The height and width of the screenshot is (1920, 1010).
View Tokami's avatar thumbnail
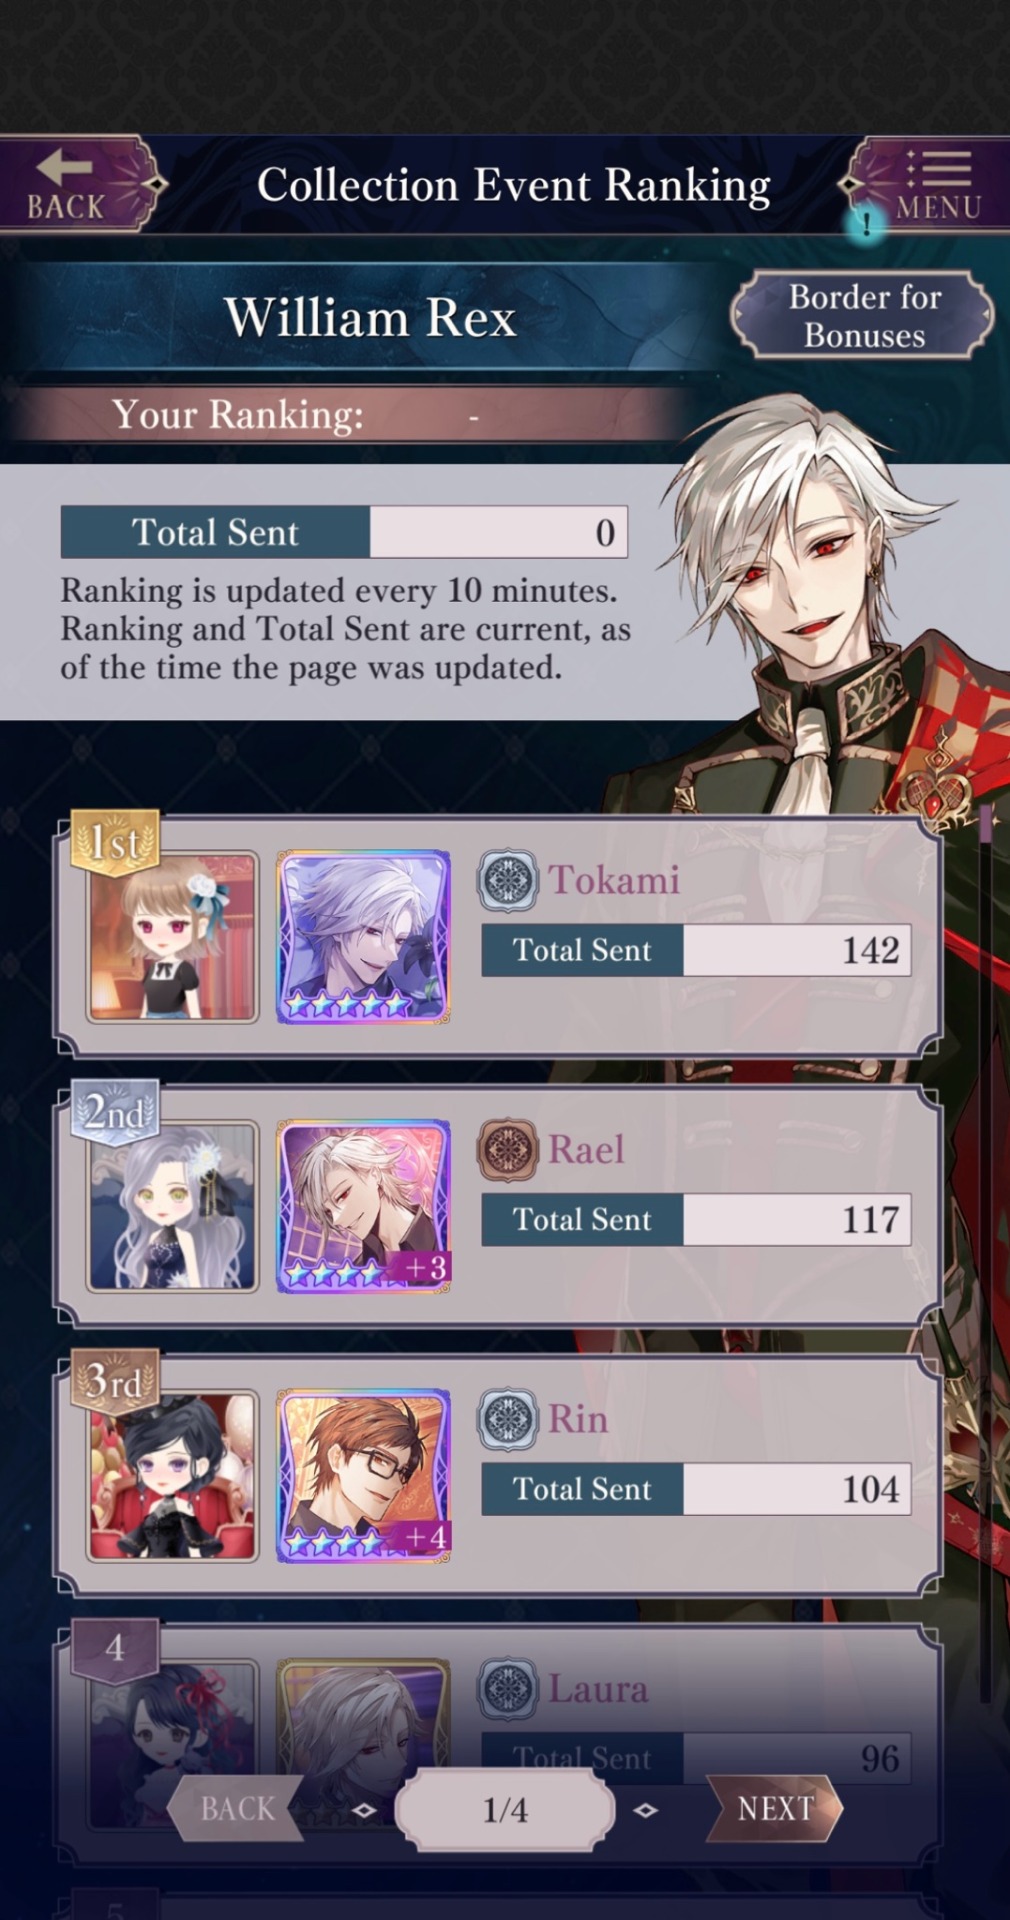(x=172, y=937)
